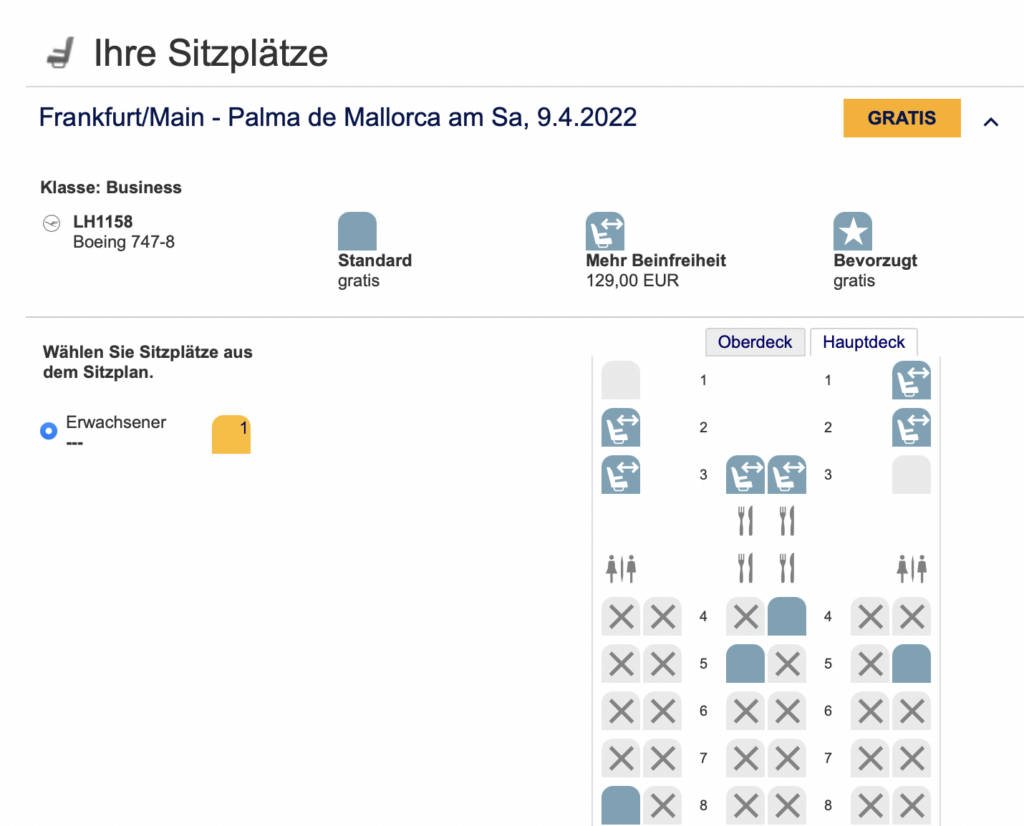The image size is (1024, 826).
Task: Click the Frankfurt/Main - Palma de Mallorca heading
Action: (x=338, y=117)
